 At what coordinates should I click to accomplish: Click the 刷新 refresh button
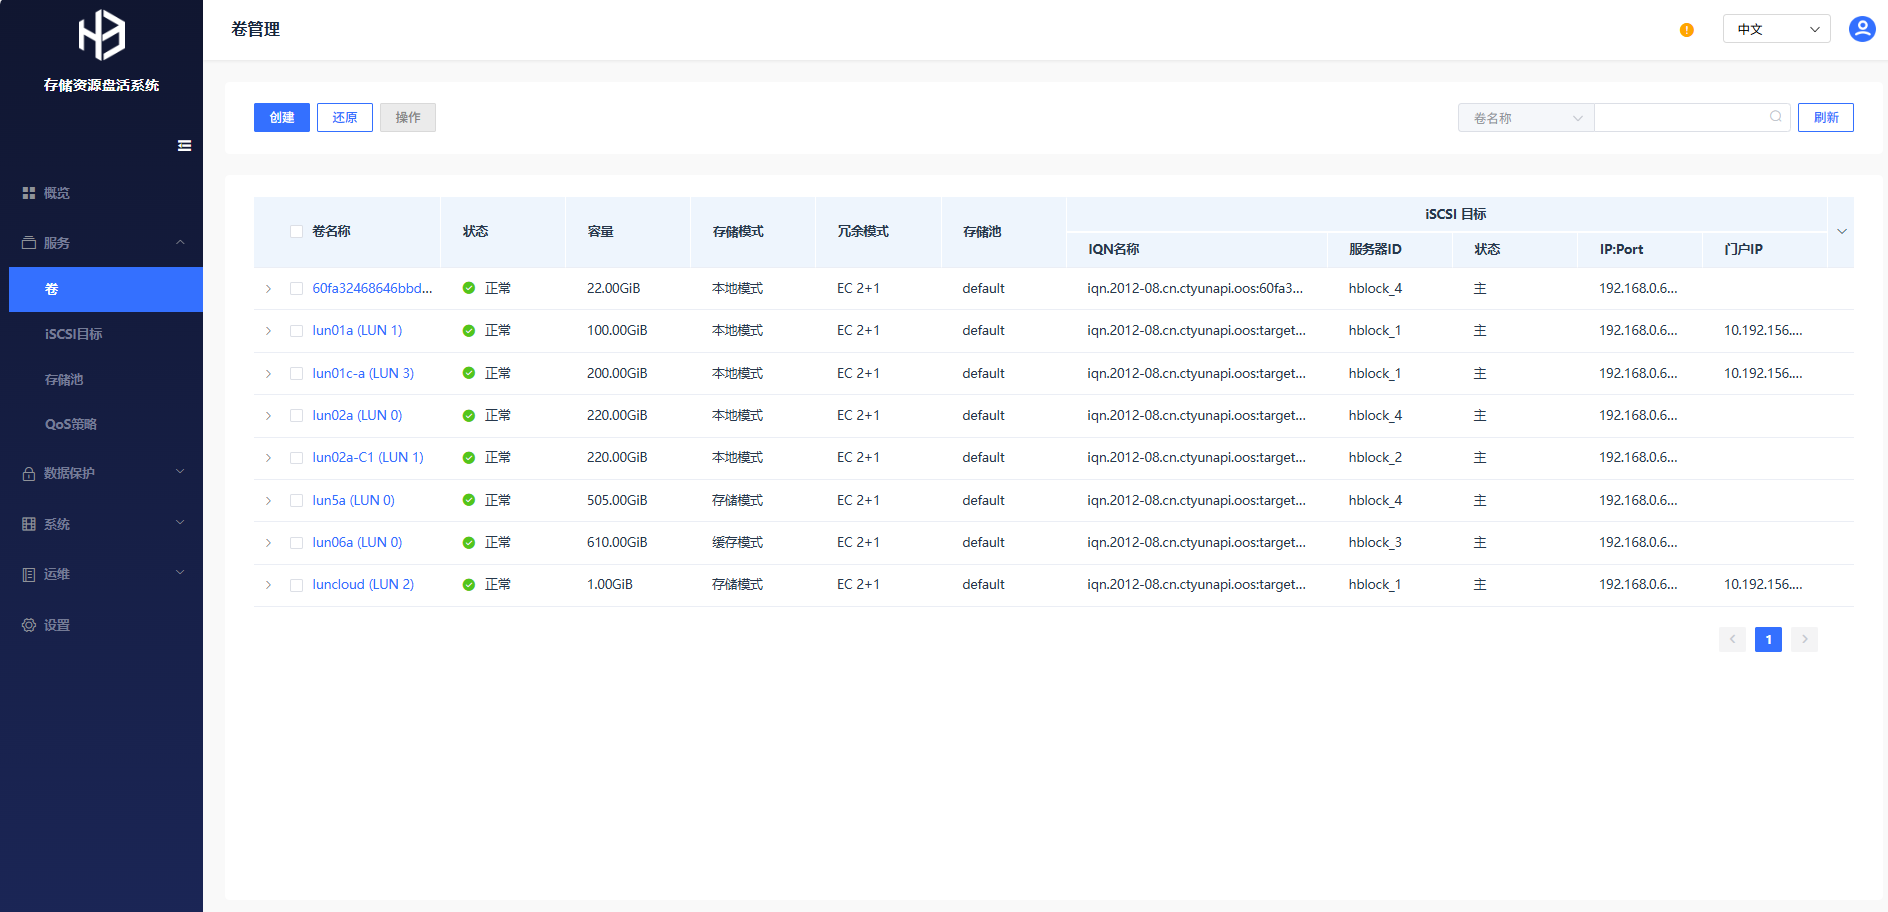tap(1825, 118)
